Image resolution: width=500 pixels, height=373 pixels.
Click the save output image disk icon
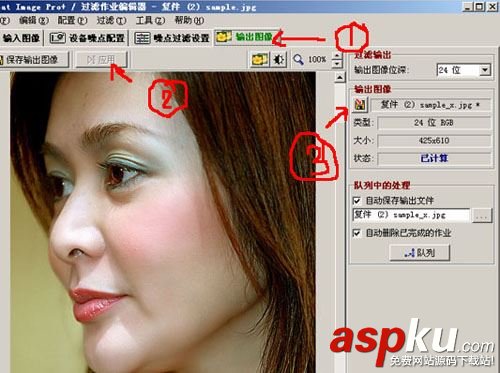click(360, 105)
